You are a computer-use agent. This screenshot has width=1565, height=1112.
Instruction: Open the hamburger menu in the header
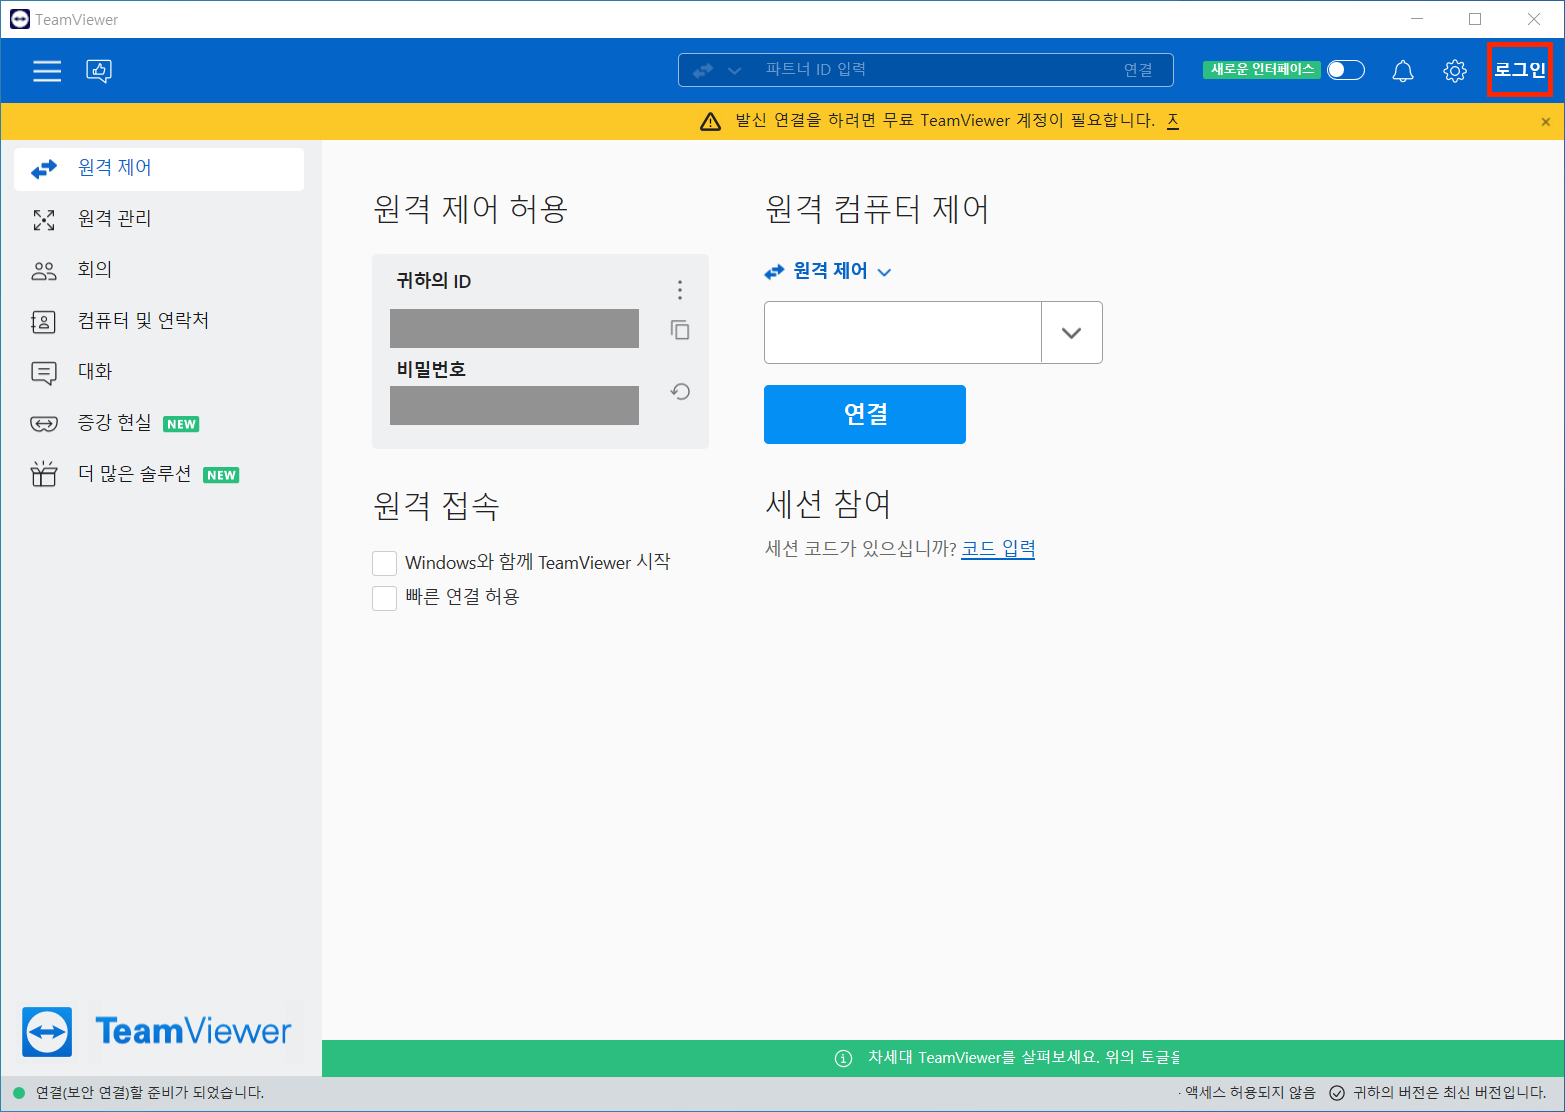(47, 71)
